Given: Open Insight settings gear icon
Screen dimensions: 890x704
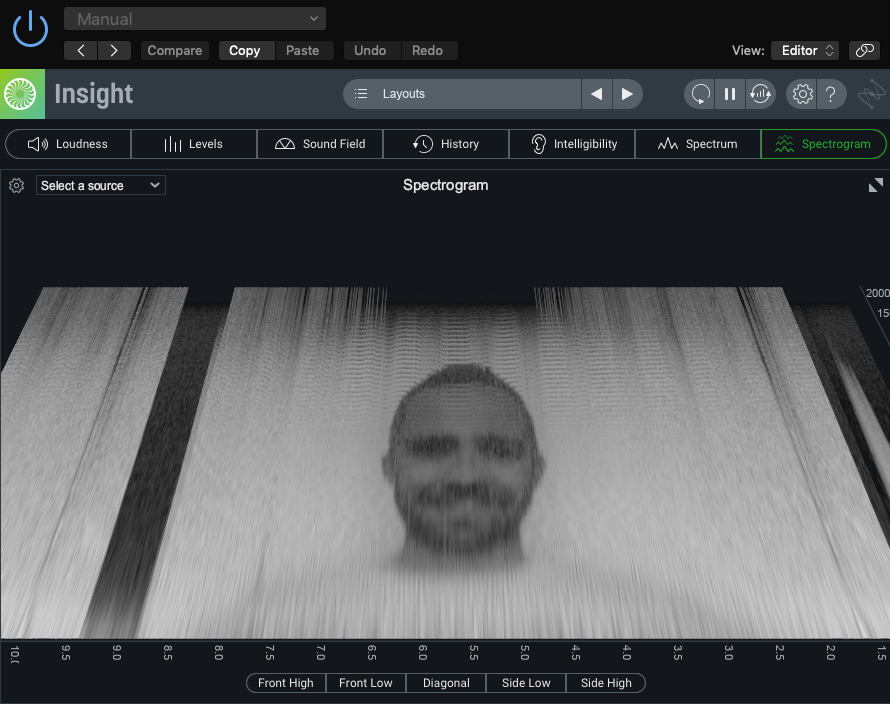Looking at the screenshot, I should tap(802, 94).
